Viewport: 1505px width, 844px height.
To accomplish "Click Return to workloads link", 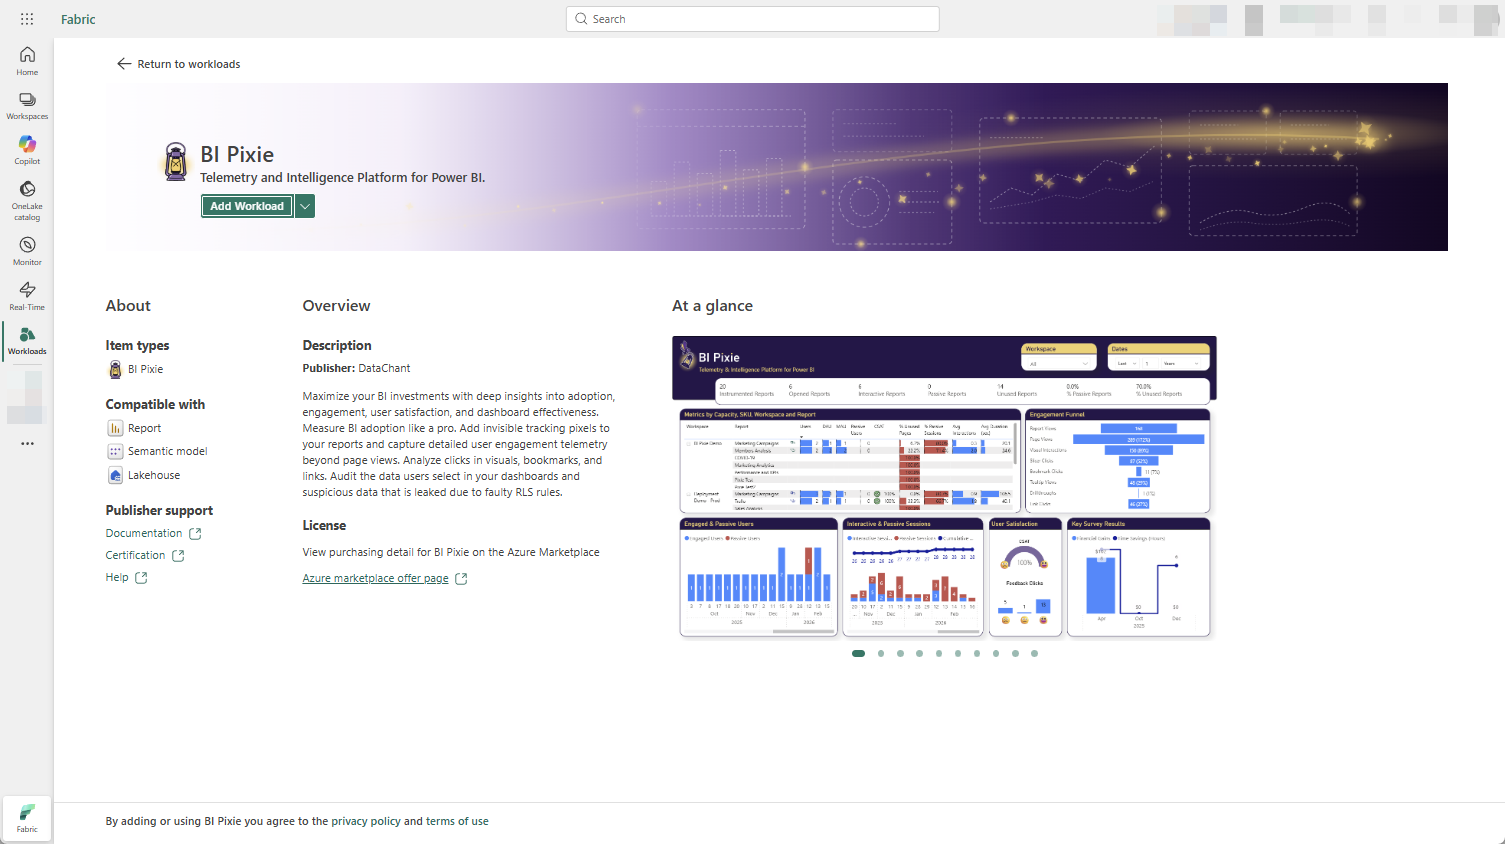I will (x=189, y=64).
